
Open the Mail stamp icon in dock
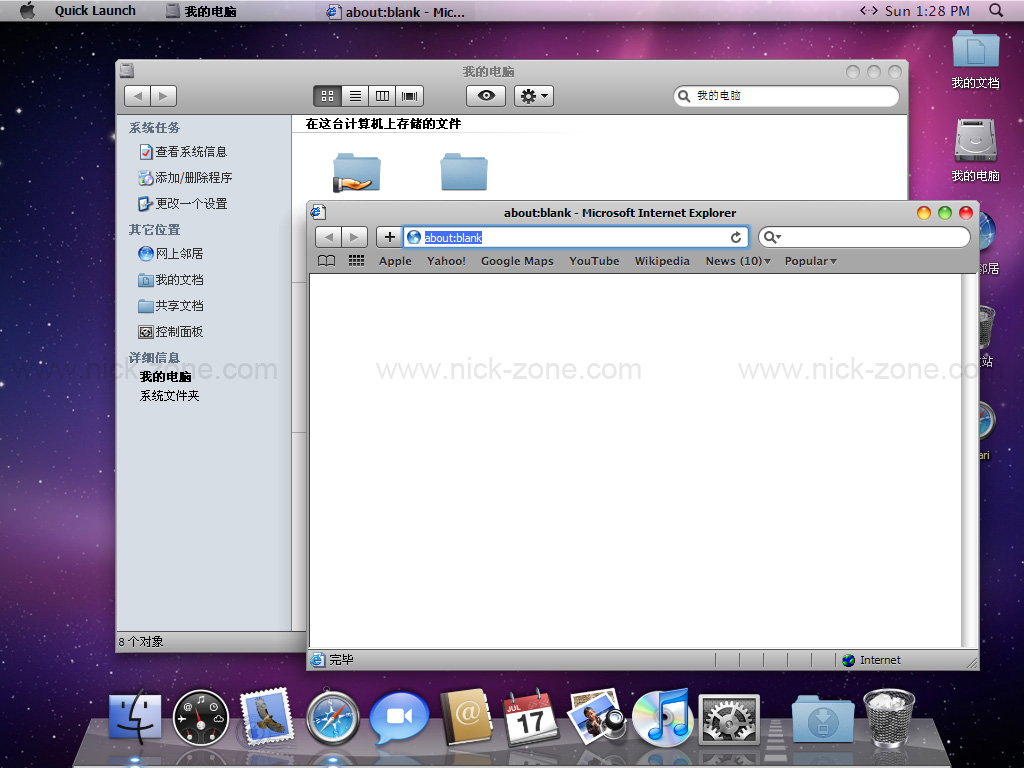pyautogui.click(x=266, y=716)
